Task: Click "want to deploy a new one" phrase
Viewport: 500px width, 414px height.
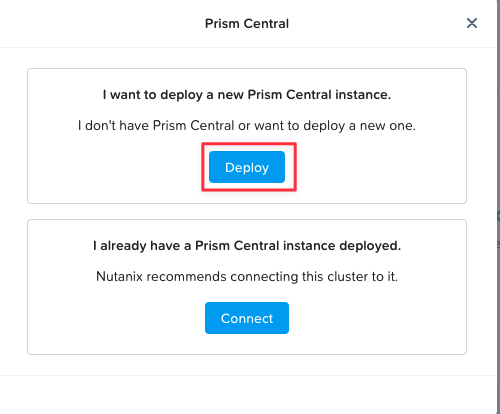Action: click(x=335, y=126)
